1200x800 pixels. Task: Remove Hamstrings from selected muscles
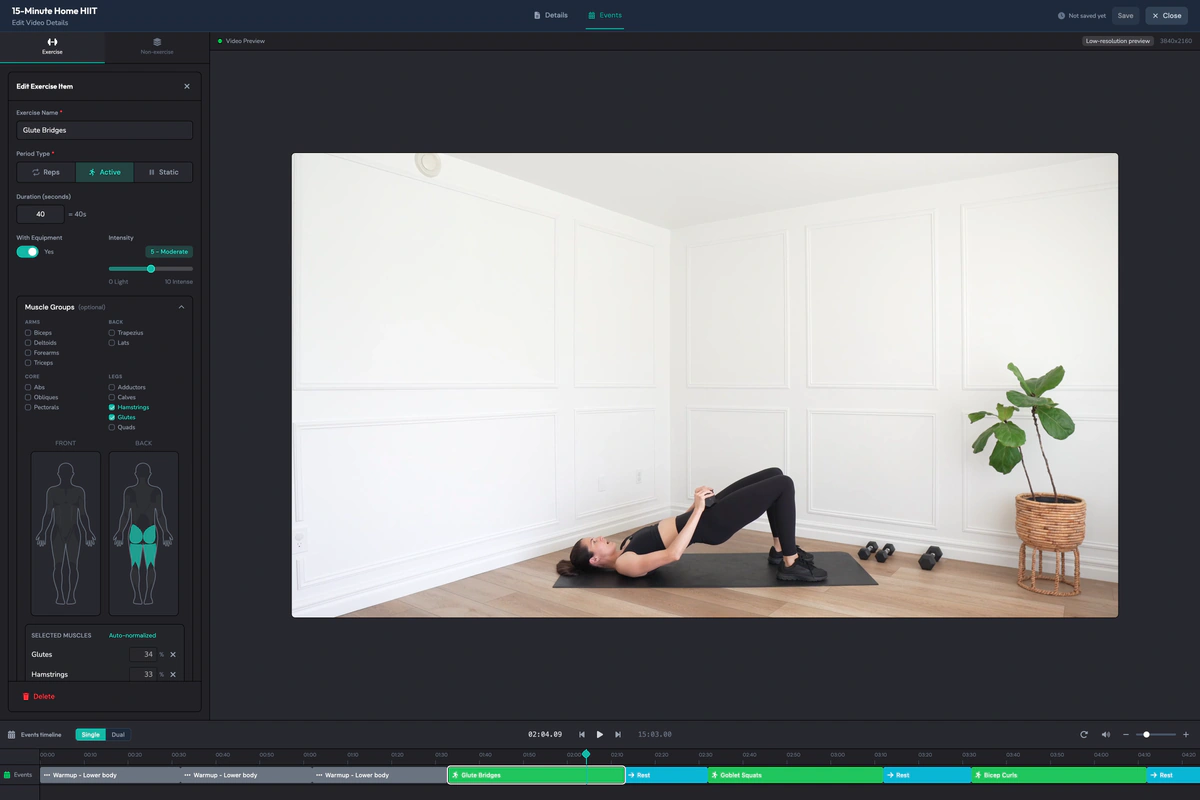click(173, 674)
